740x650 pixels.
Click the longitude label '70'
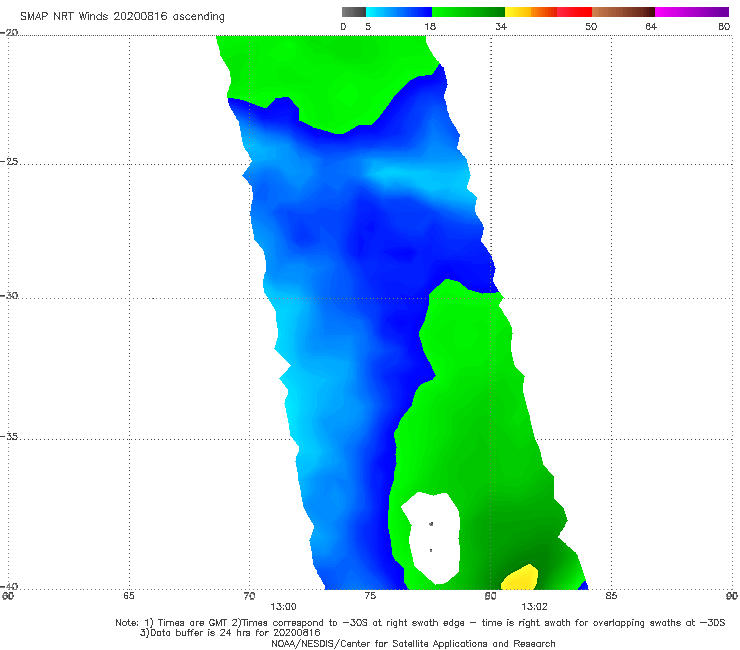coord(249,596)
